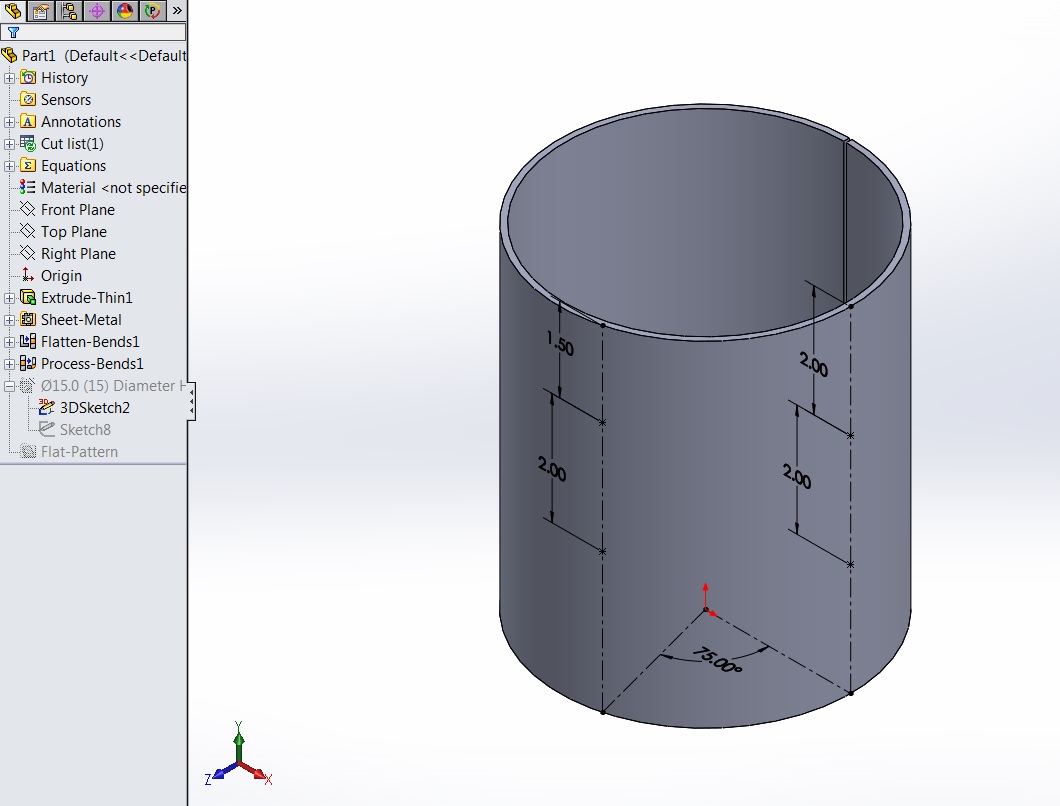Open the ConfigurationManager tab icon
The width and height of the screenshot is (1060, 806).
click(x=68, y=11)
